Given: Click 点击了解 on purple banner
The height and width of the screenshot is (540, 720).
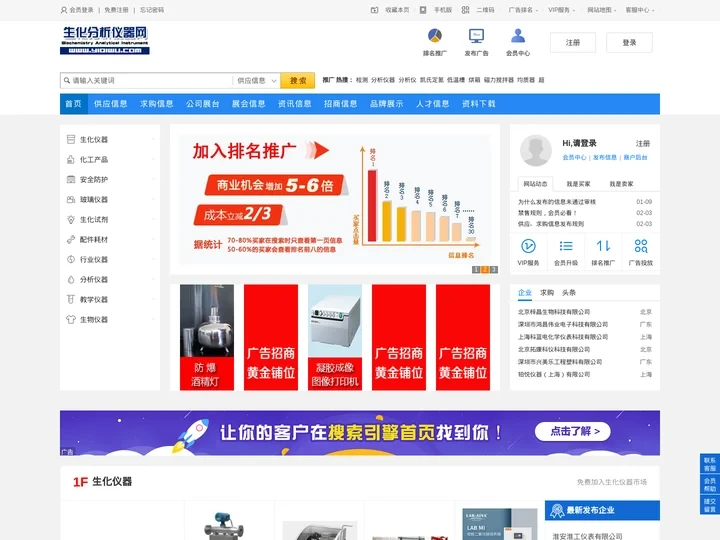Looking at the screenshot, I should [573, 431].
